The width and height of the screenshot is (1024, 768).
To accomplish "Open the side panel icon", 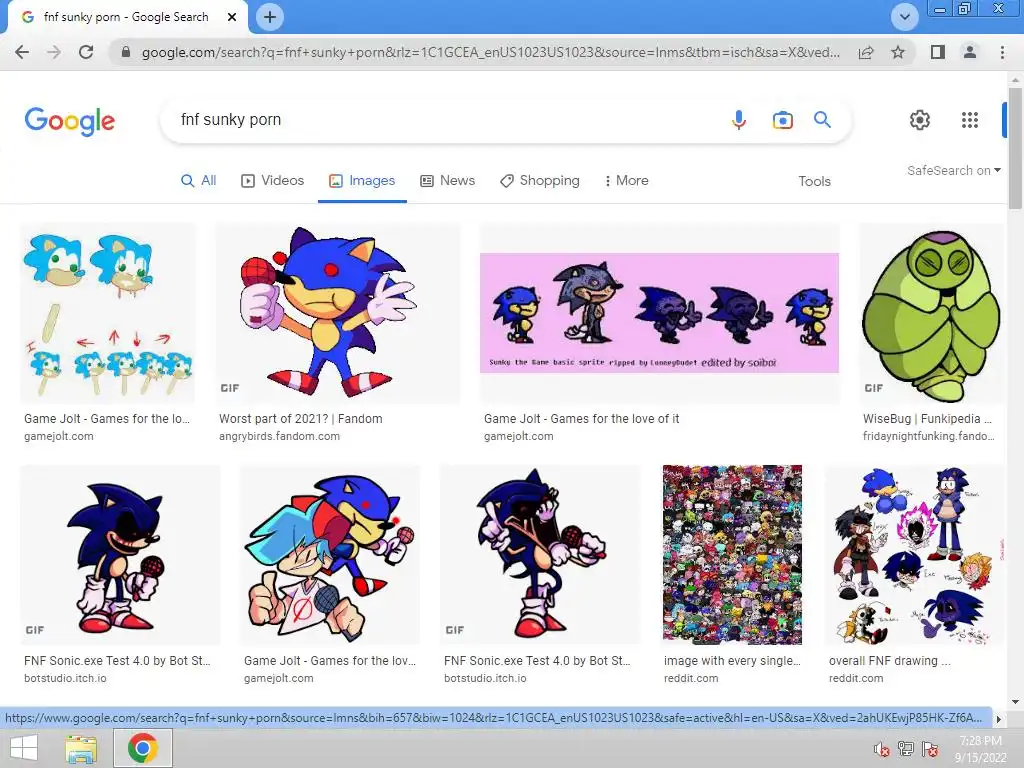I will tap(938, 52).
